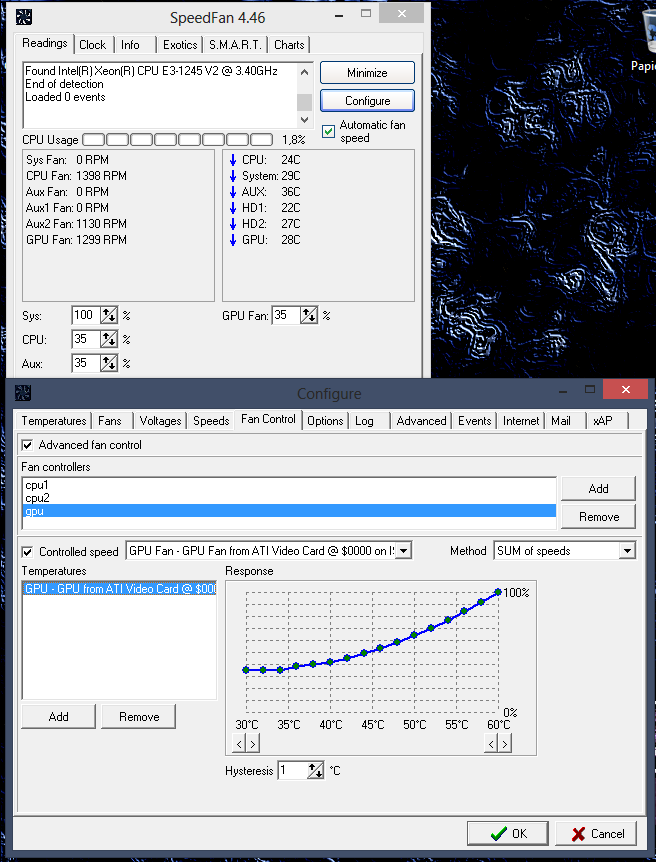
Task: Toggle the Controlled speed checkbox
Action: [27, 551]
